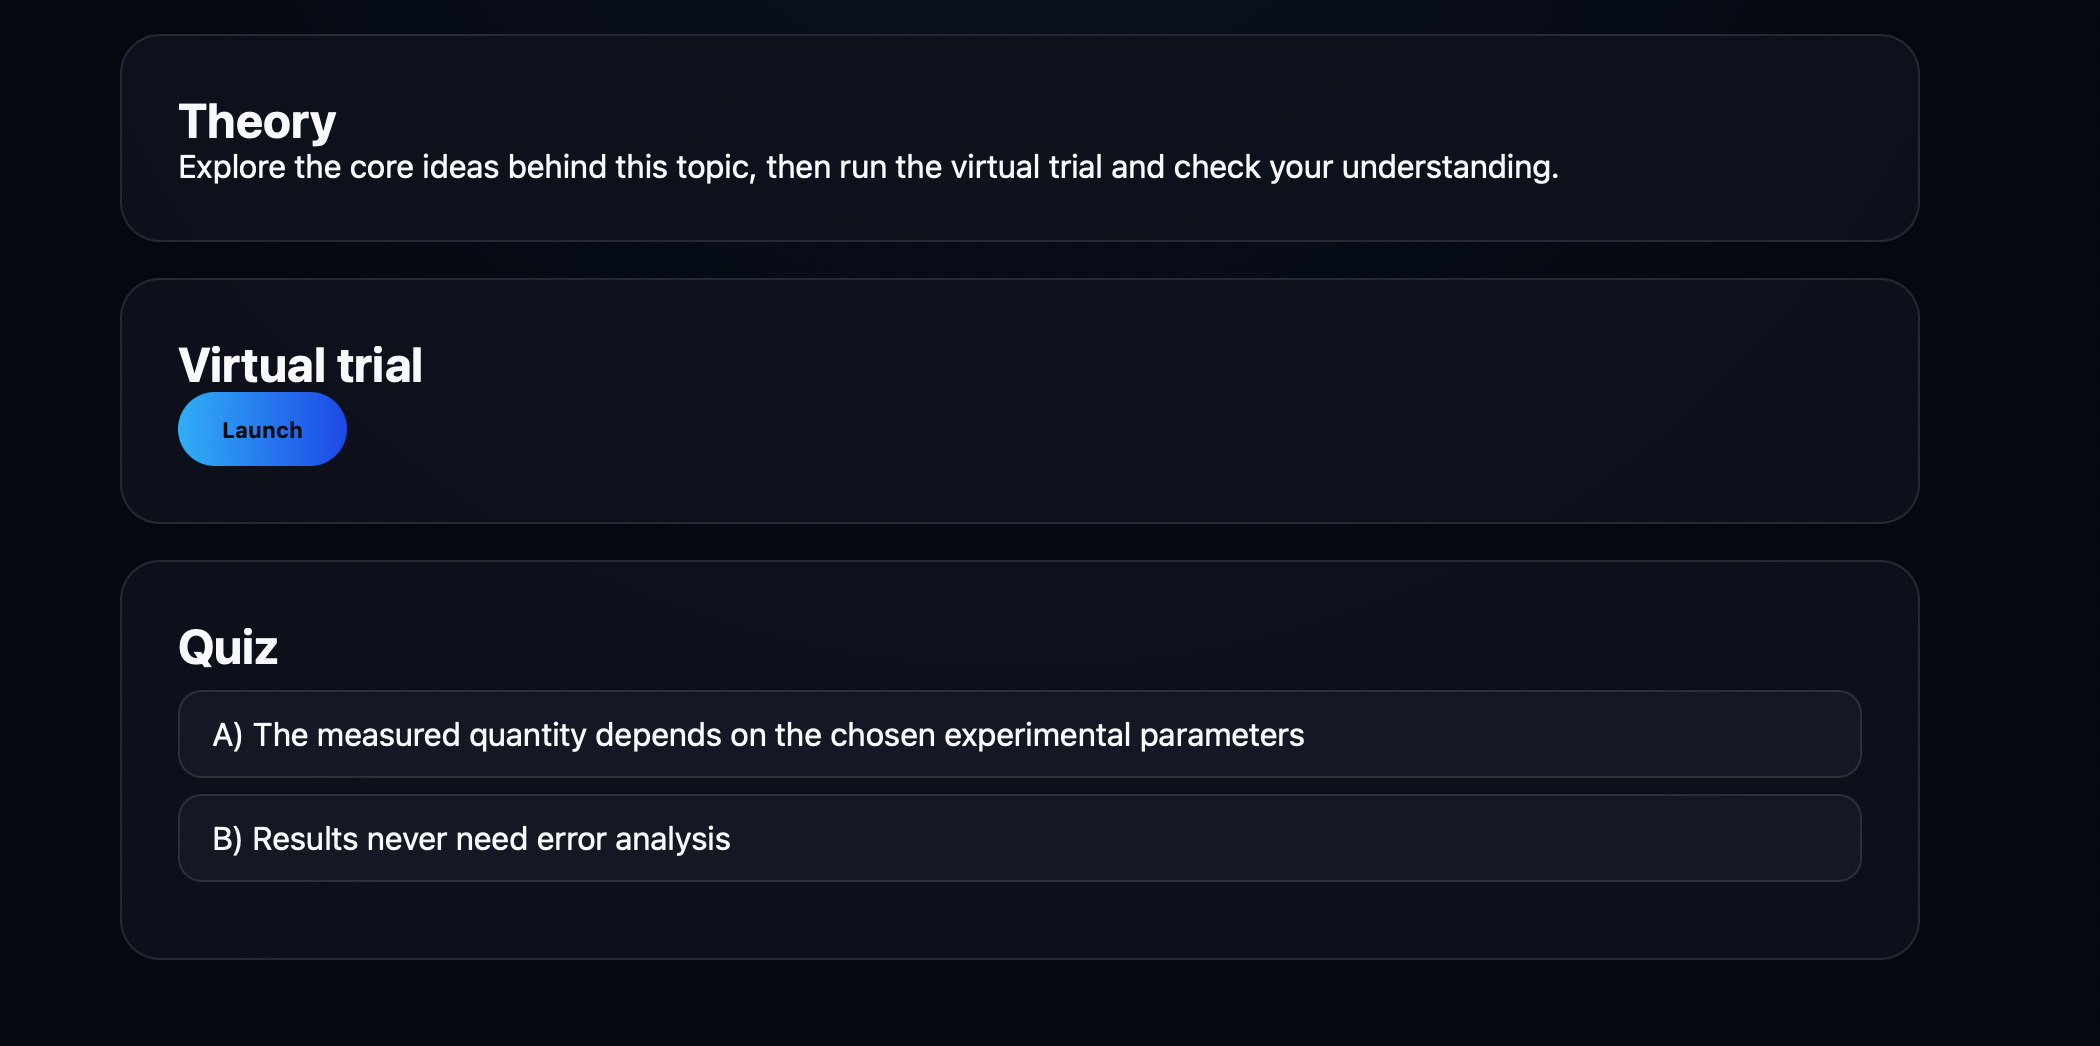2100x1046 pixels.
Task: Click the "A)" label of the first answer
Action: pos(228,735)
